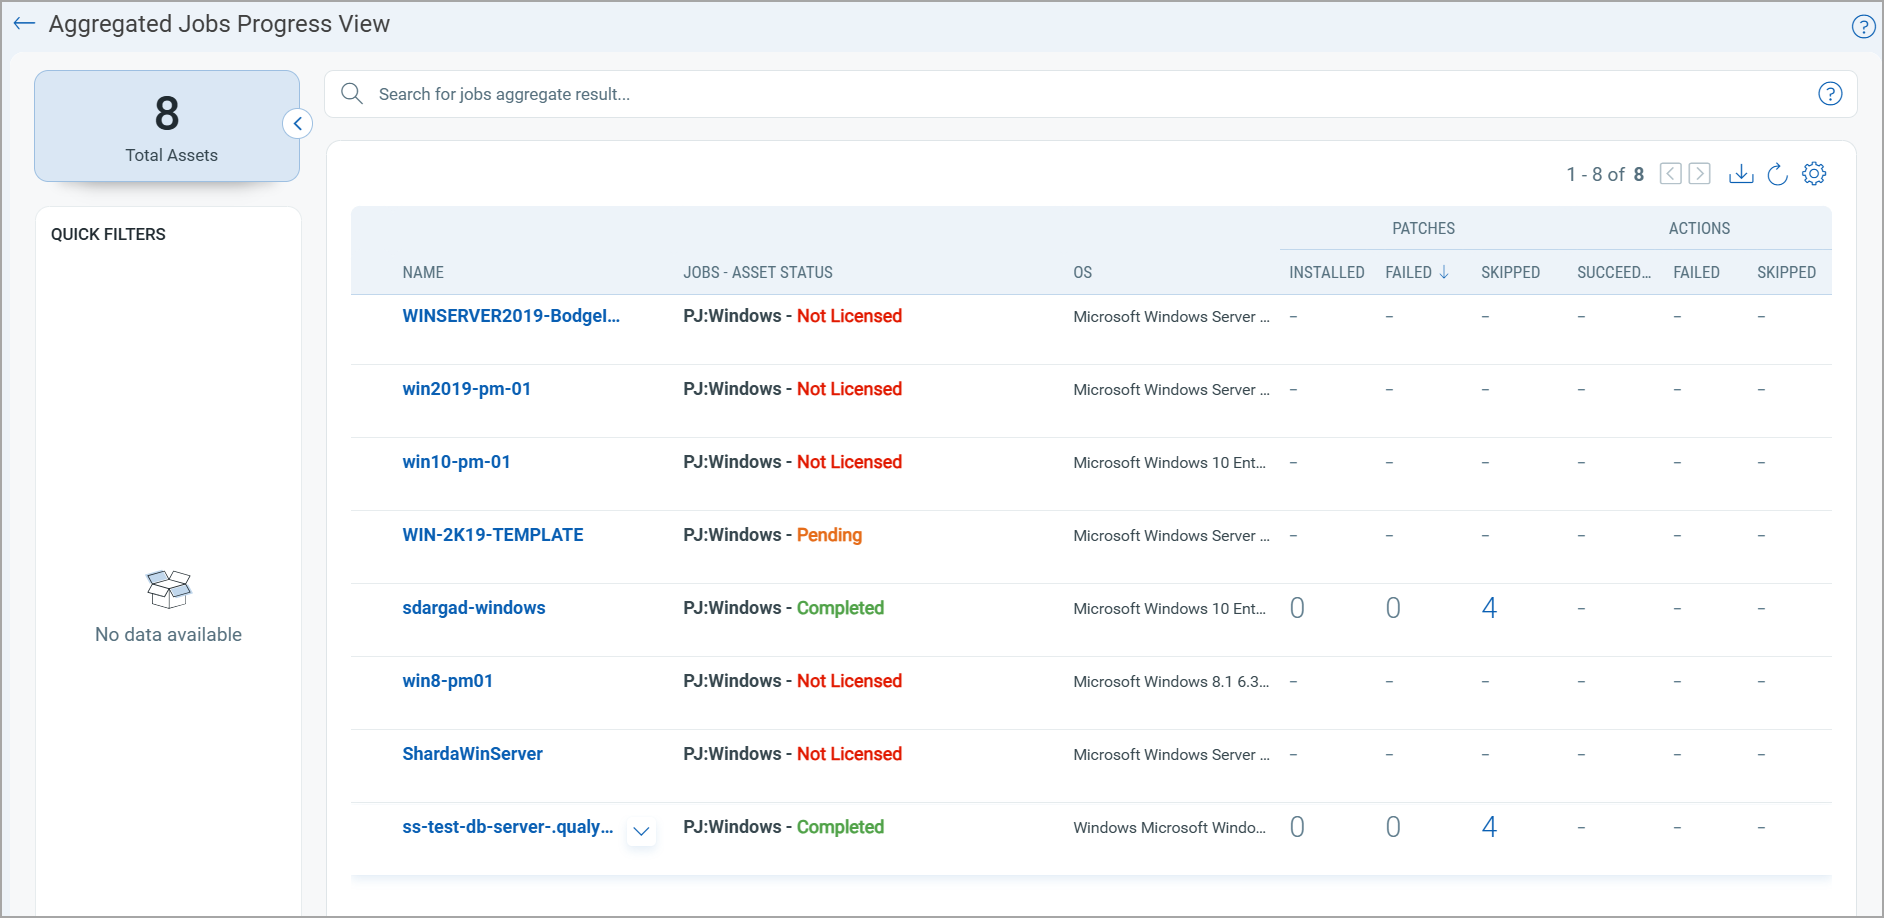Click the JOBS - ASSET STATUS column header
Image resolution: width=1884 pixels, height=918 pixels.
(x=757, y=272)
